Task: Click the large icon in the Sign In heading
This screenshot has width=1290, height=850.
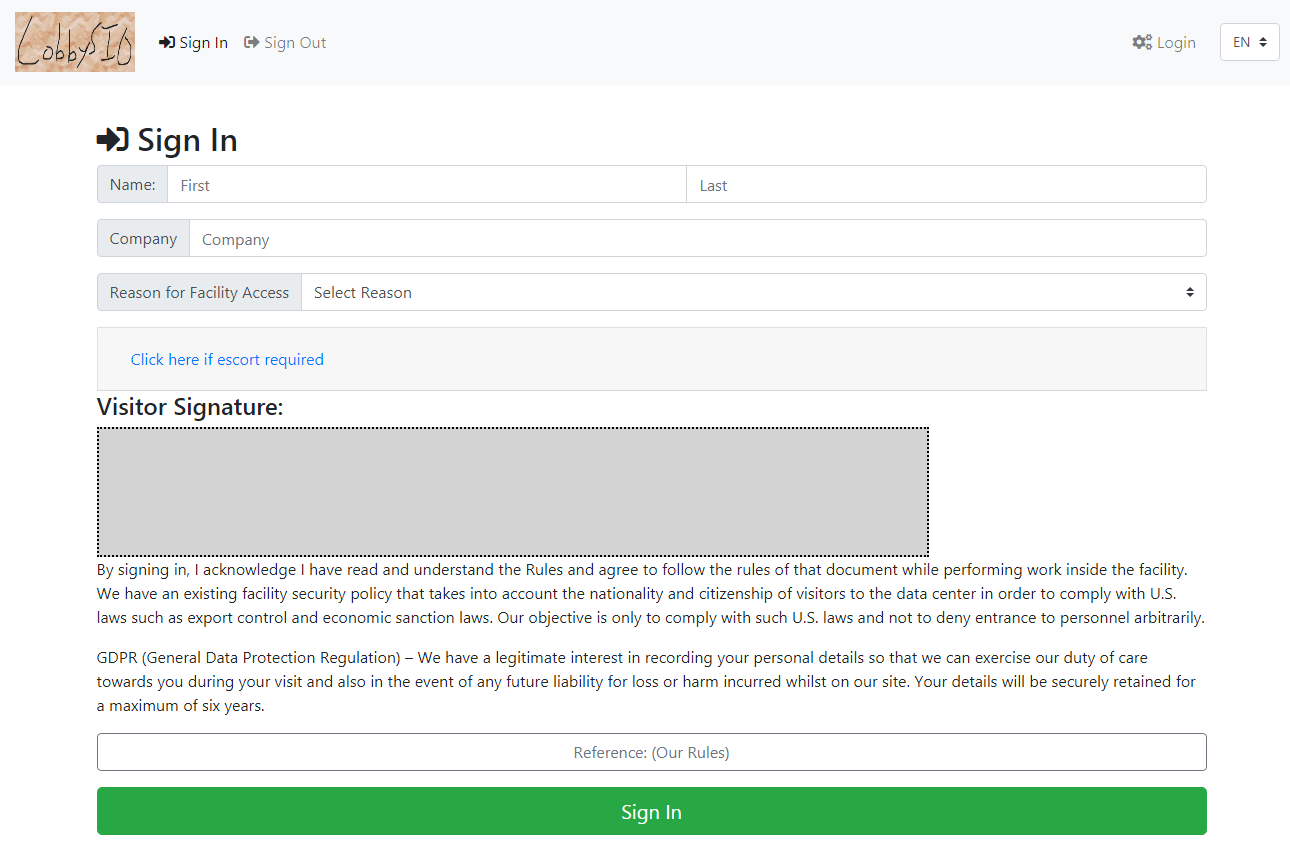Action: [x=113, y=140]
